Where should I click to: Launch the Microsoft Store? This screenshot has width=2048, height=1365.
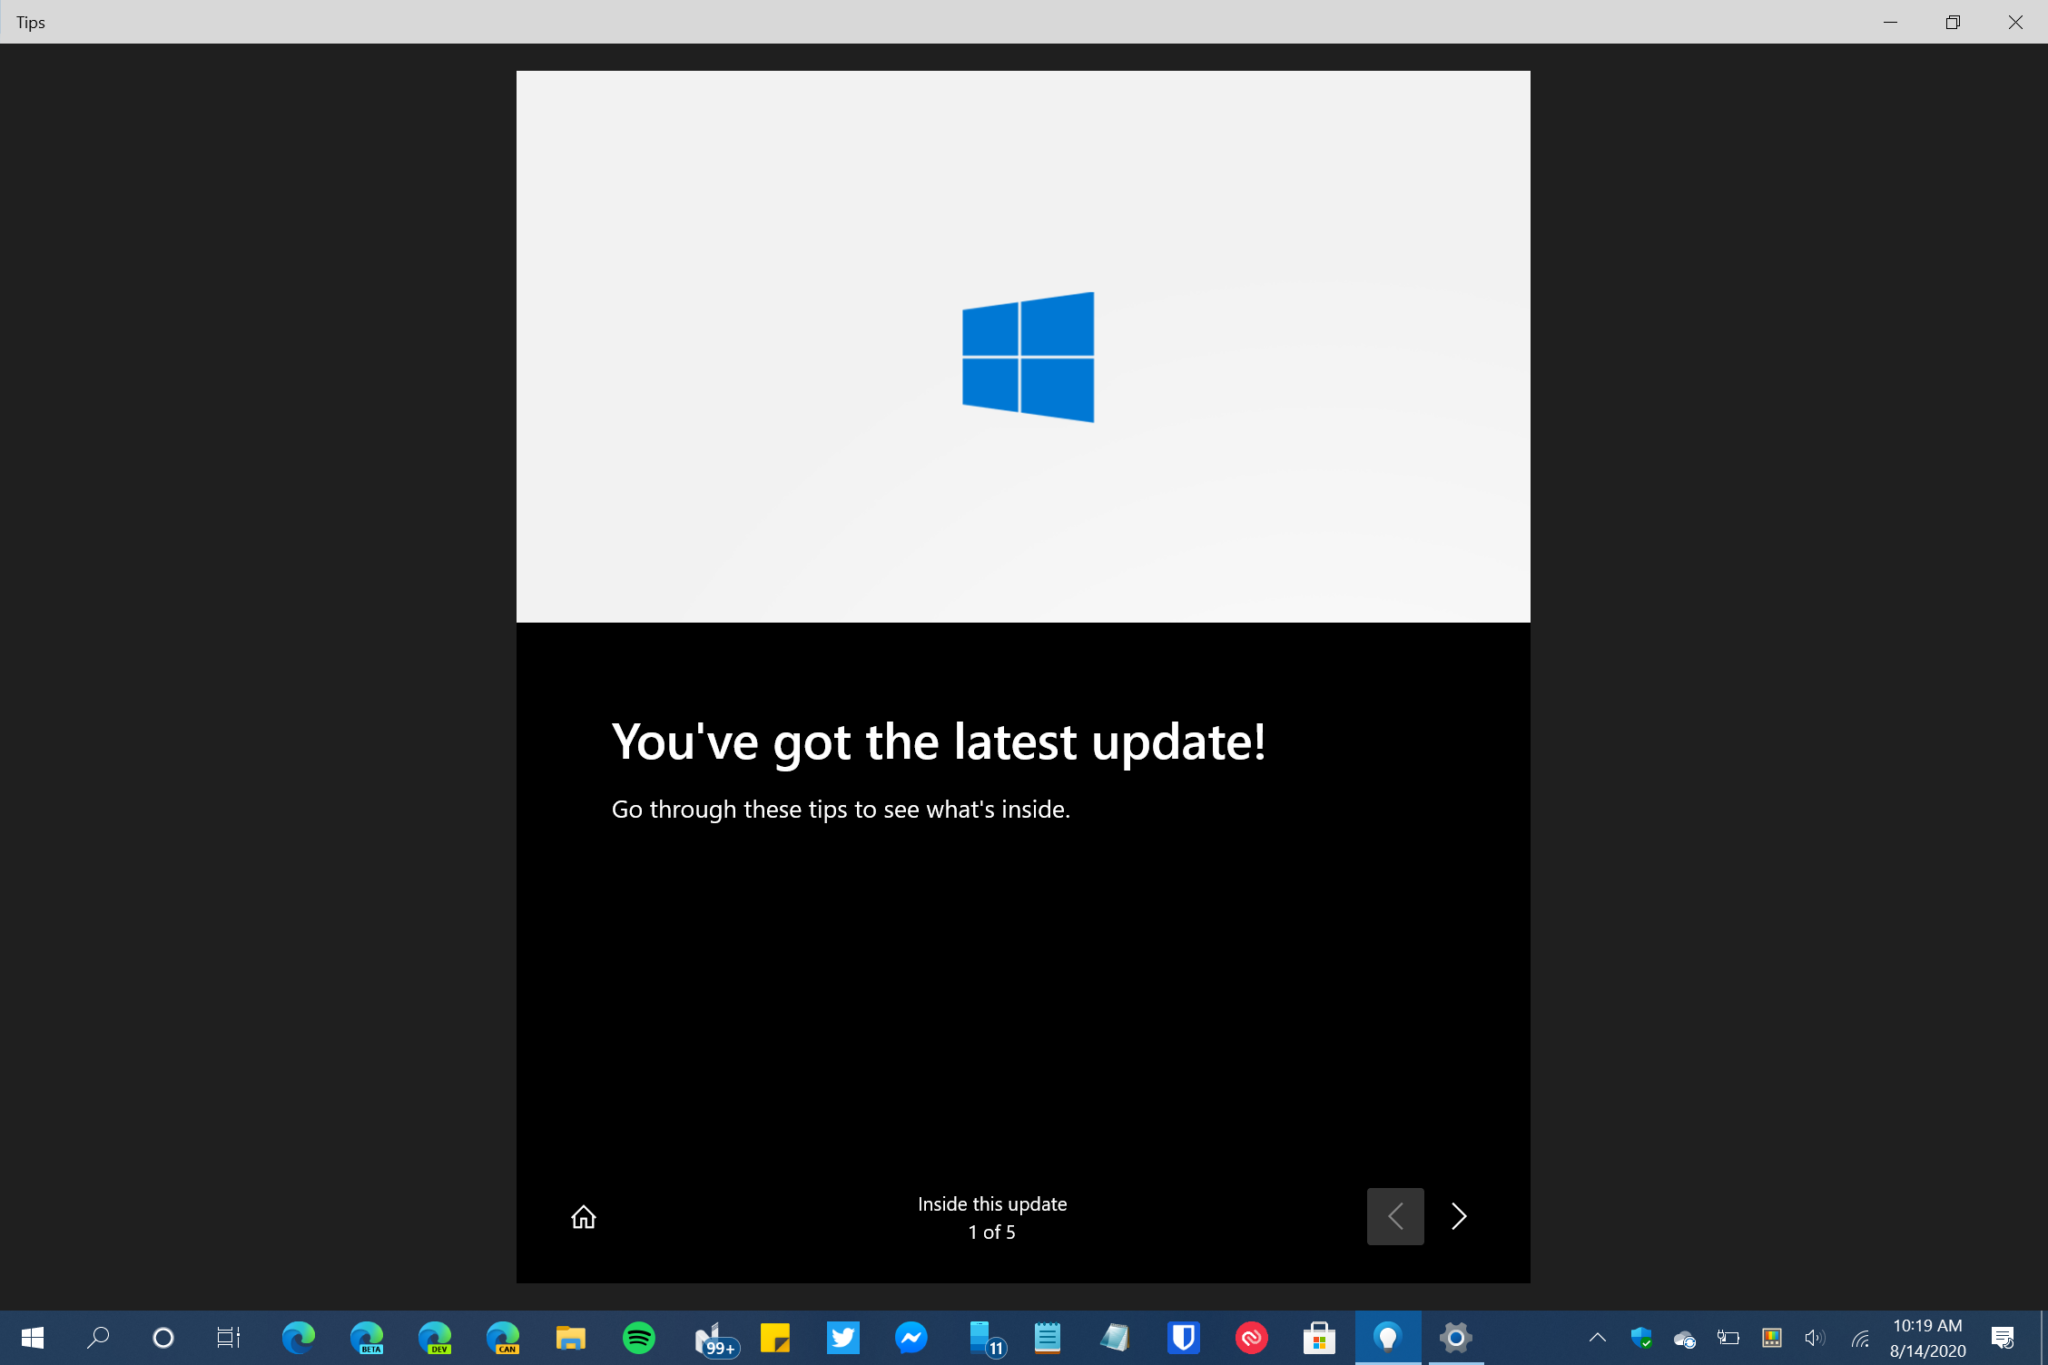point(1319,1338)
